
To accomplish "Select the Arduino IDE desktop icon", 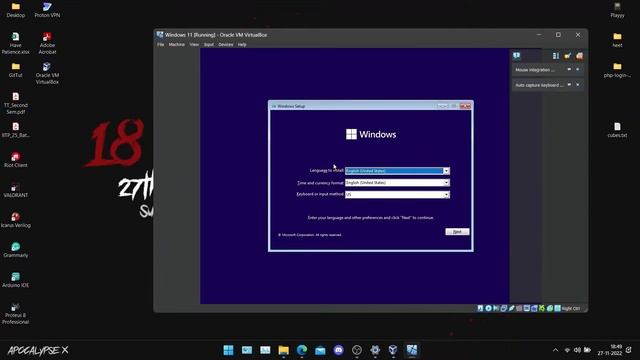I will [x=16, y=280].
